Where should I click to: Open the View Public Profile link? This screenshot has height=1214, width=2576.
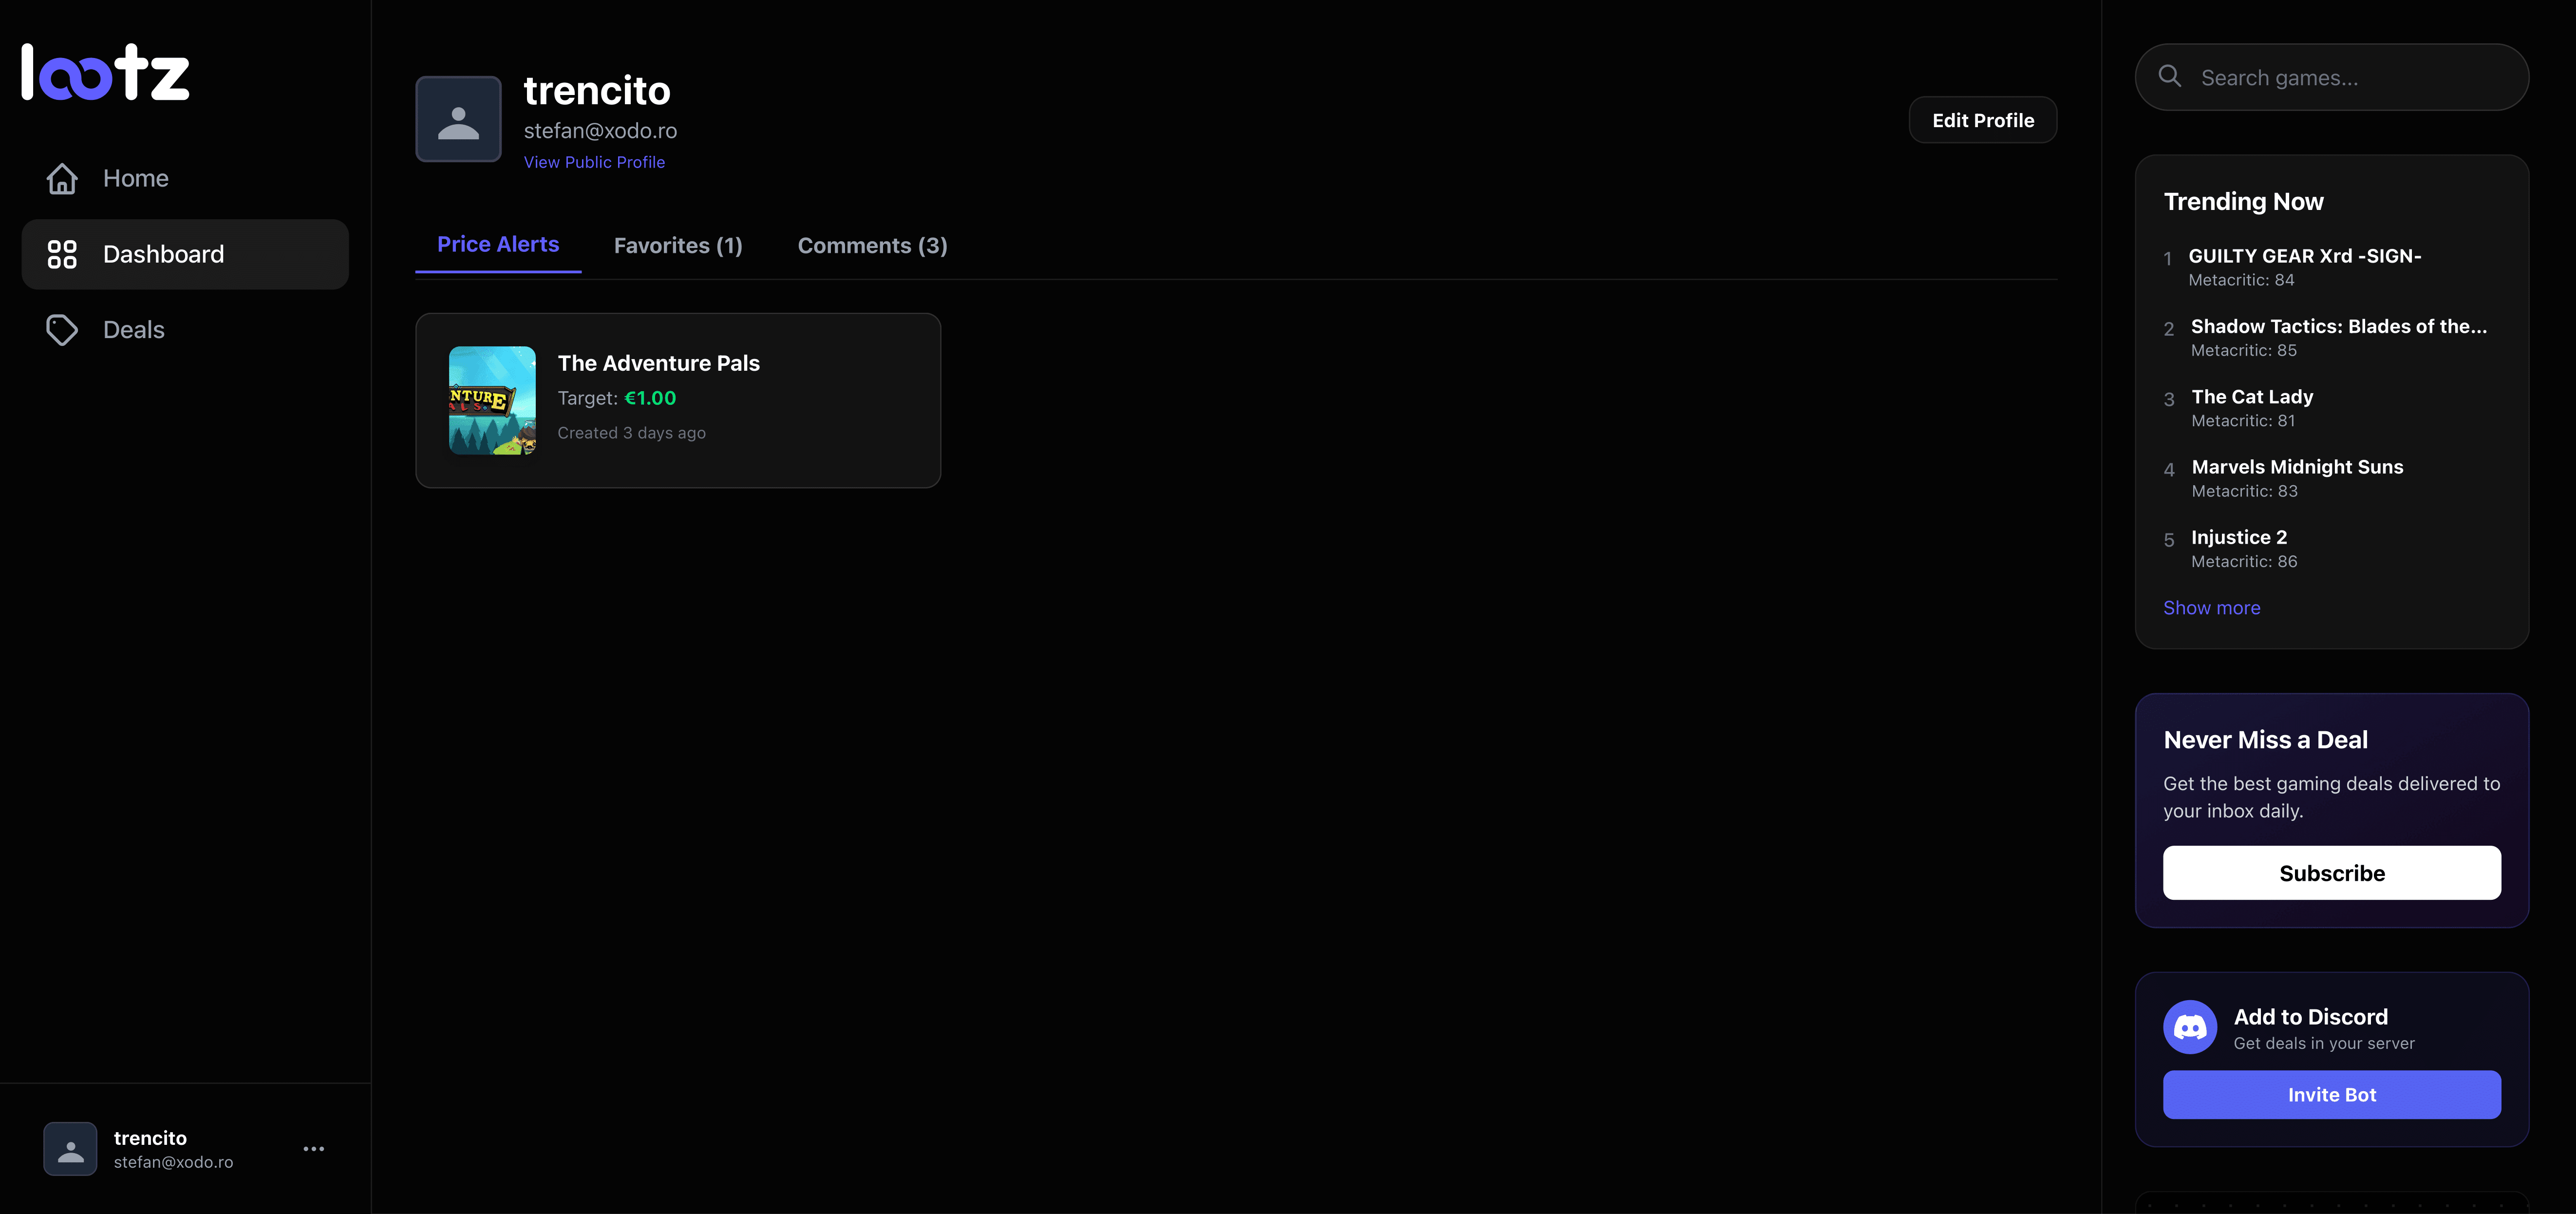pos(594,162)
